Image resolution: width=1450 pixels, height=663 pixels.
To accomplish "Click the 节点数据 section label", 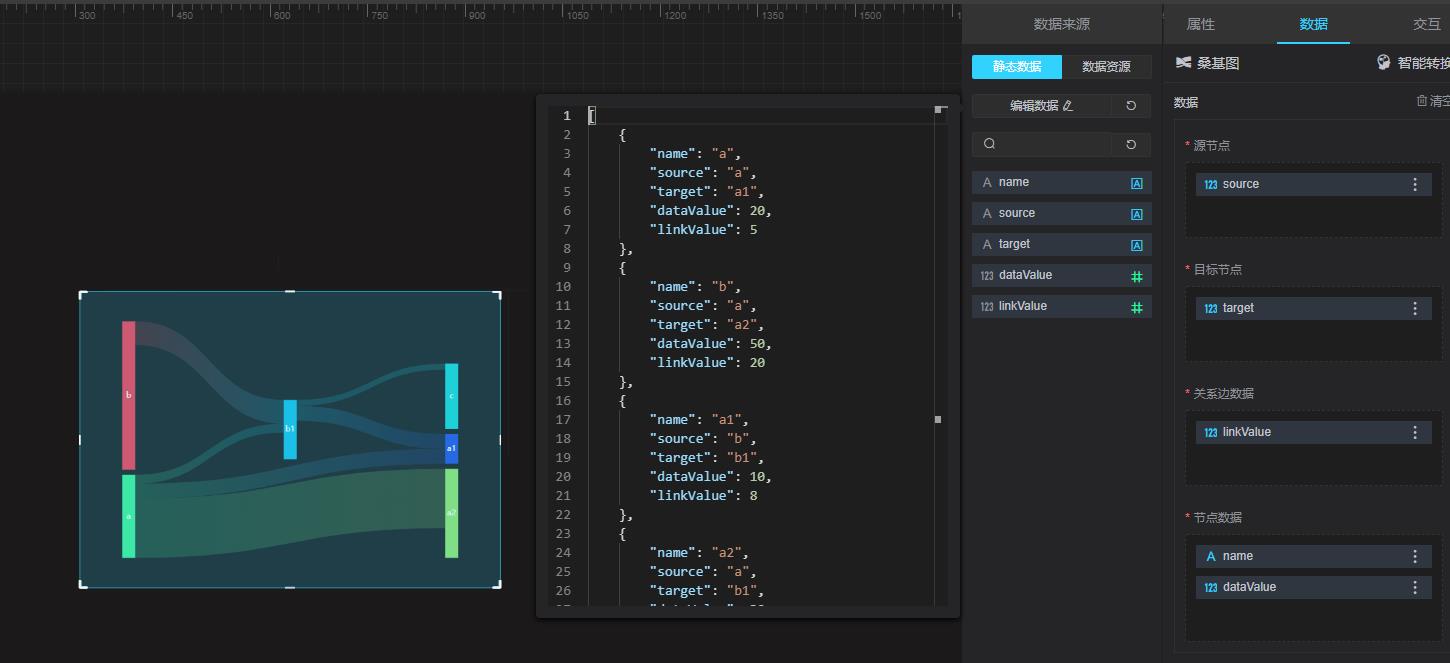I will click(x=1218, y=518).
